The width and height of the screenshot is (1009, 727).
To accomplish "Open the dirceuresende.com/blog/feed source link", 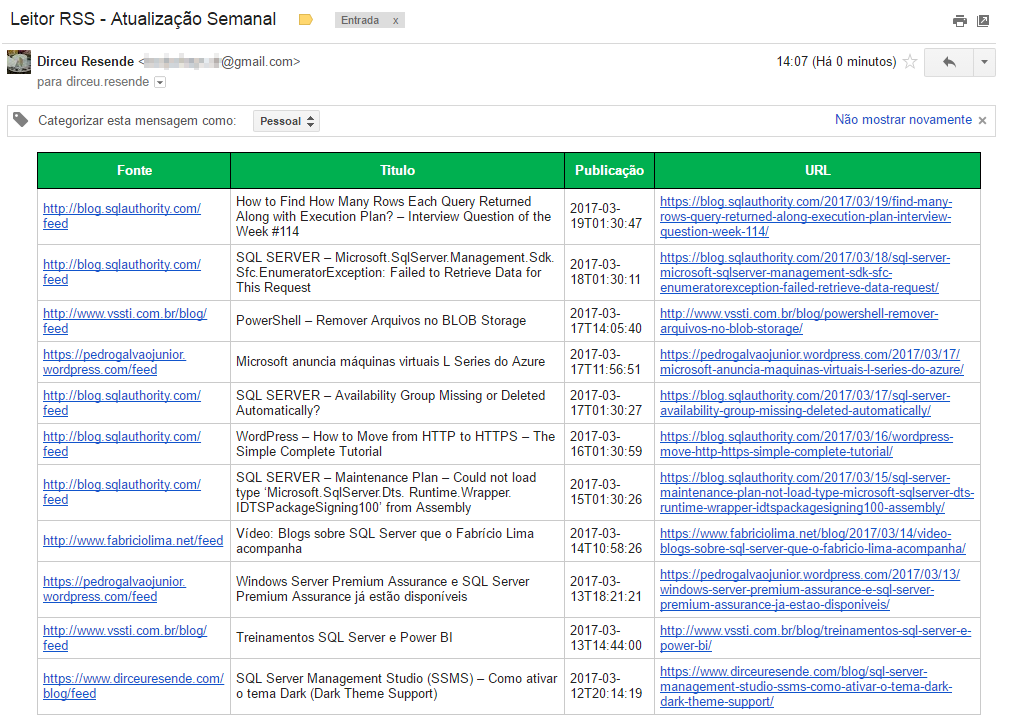I will tap(133, 686).
